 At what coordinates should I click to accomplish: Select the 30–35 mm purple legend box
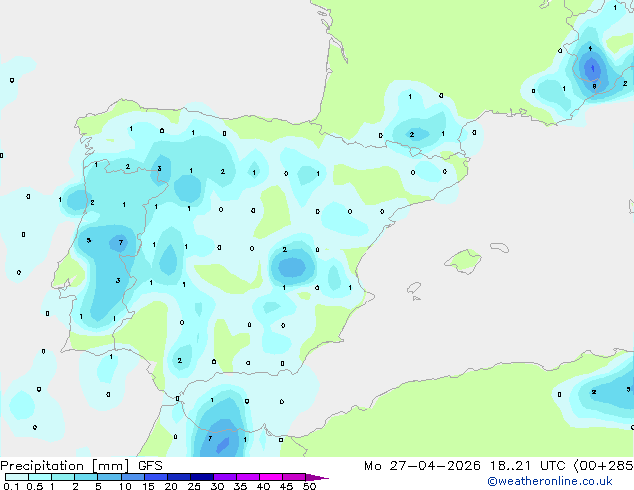click(225, 477)
